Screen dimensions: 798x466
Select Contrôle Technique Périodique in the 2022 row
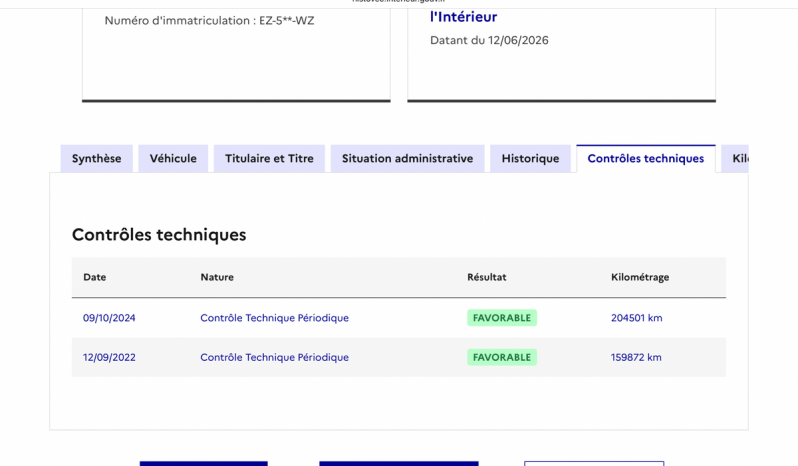274,357
